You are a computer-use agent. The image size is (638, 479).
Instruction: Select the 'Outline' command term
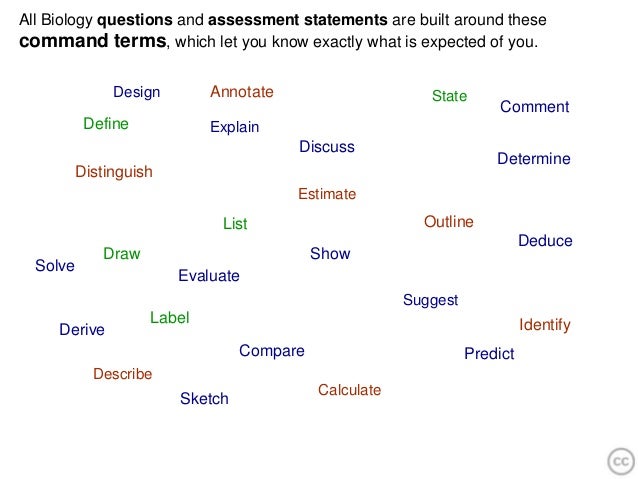point(449,222)
